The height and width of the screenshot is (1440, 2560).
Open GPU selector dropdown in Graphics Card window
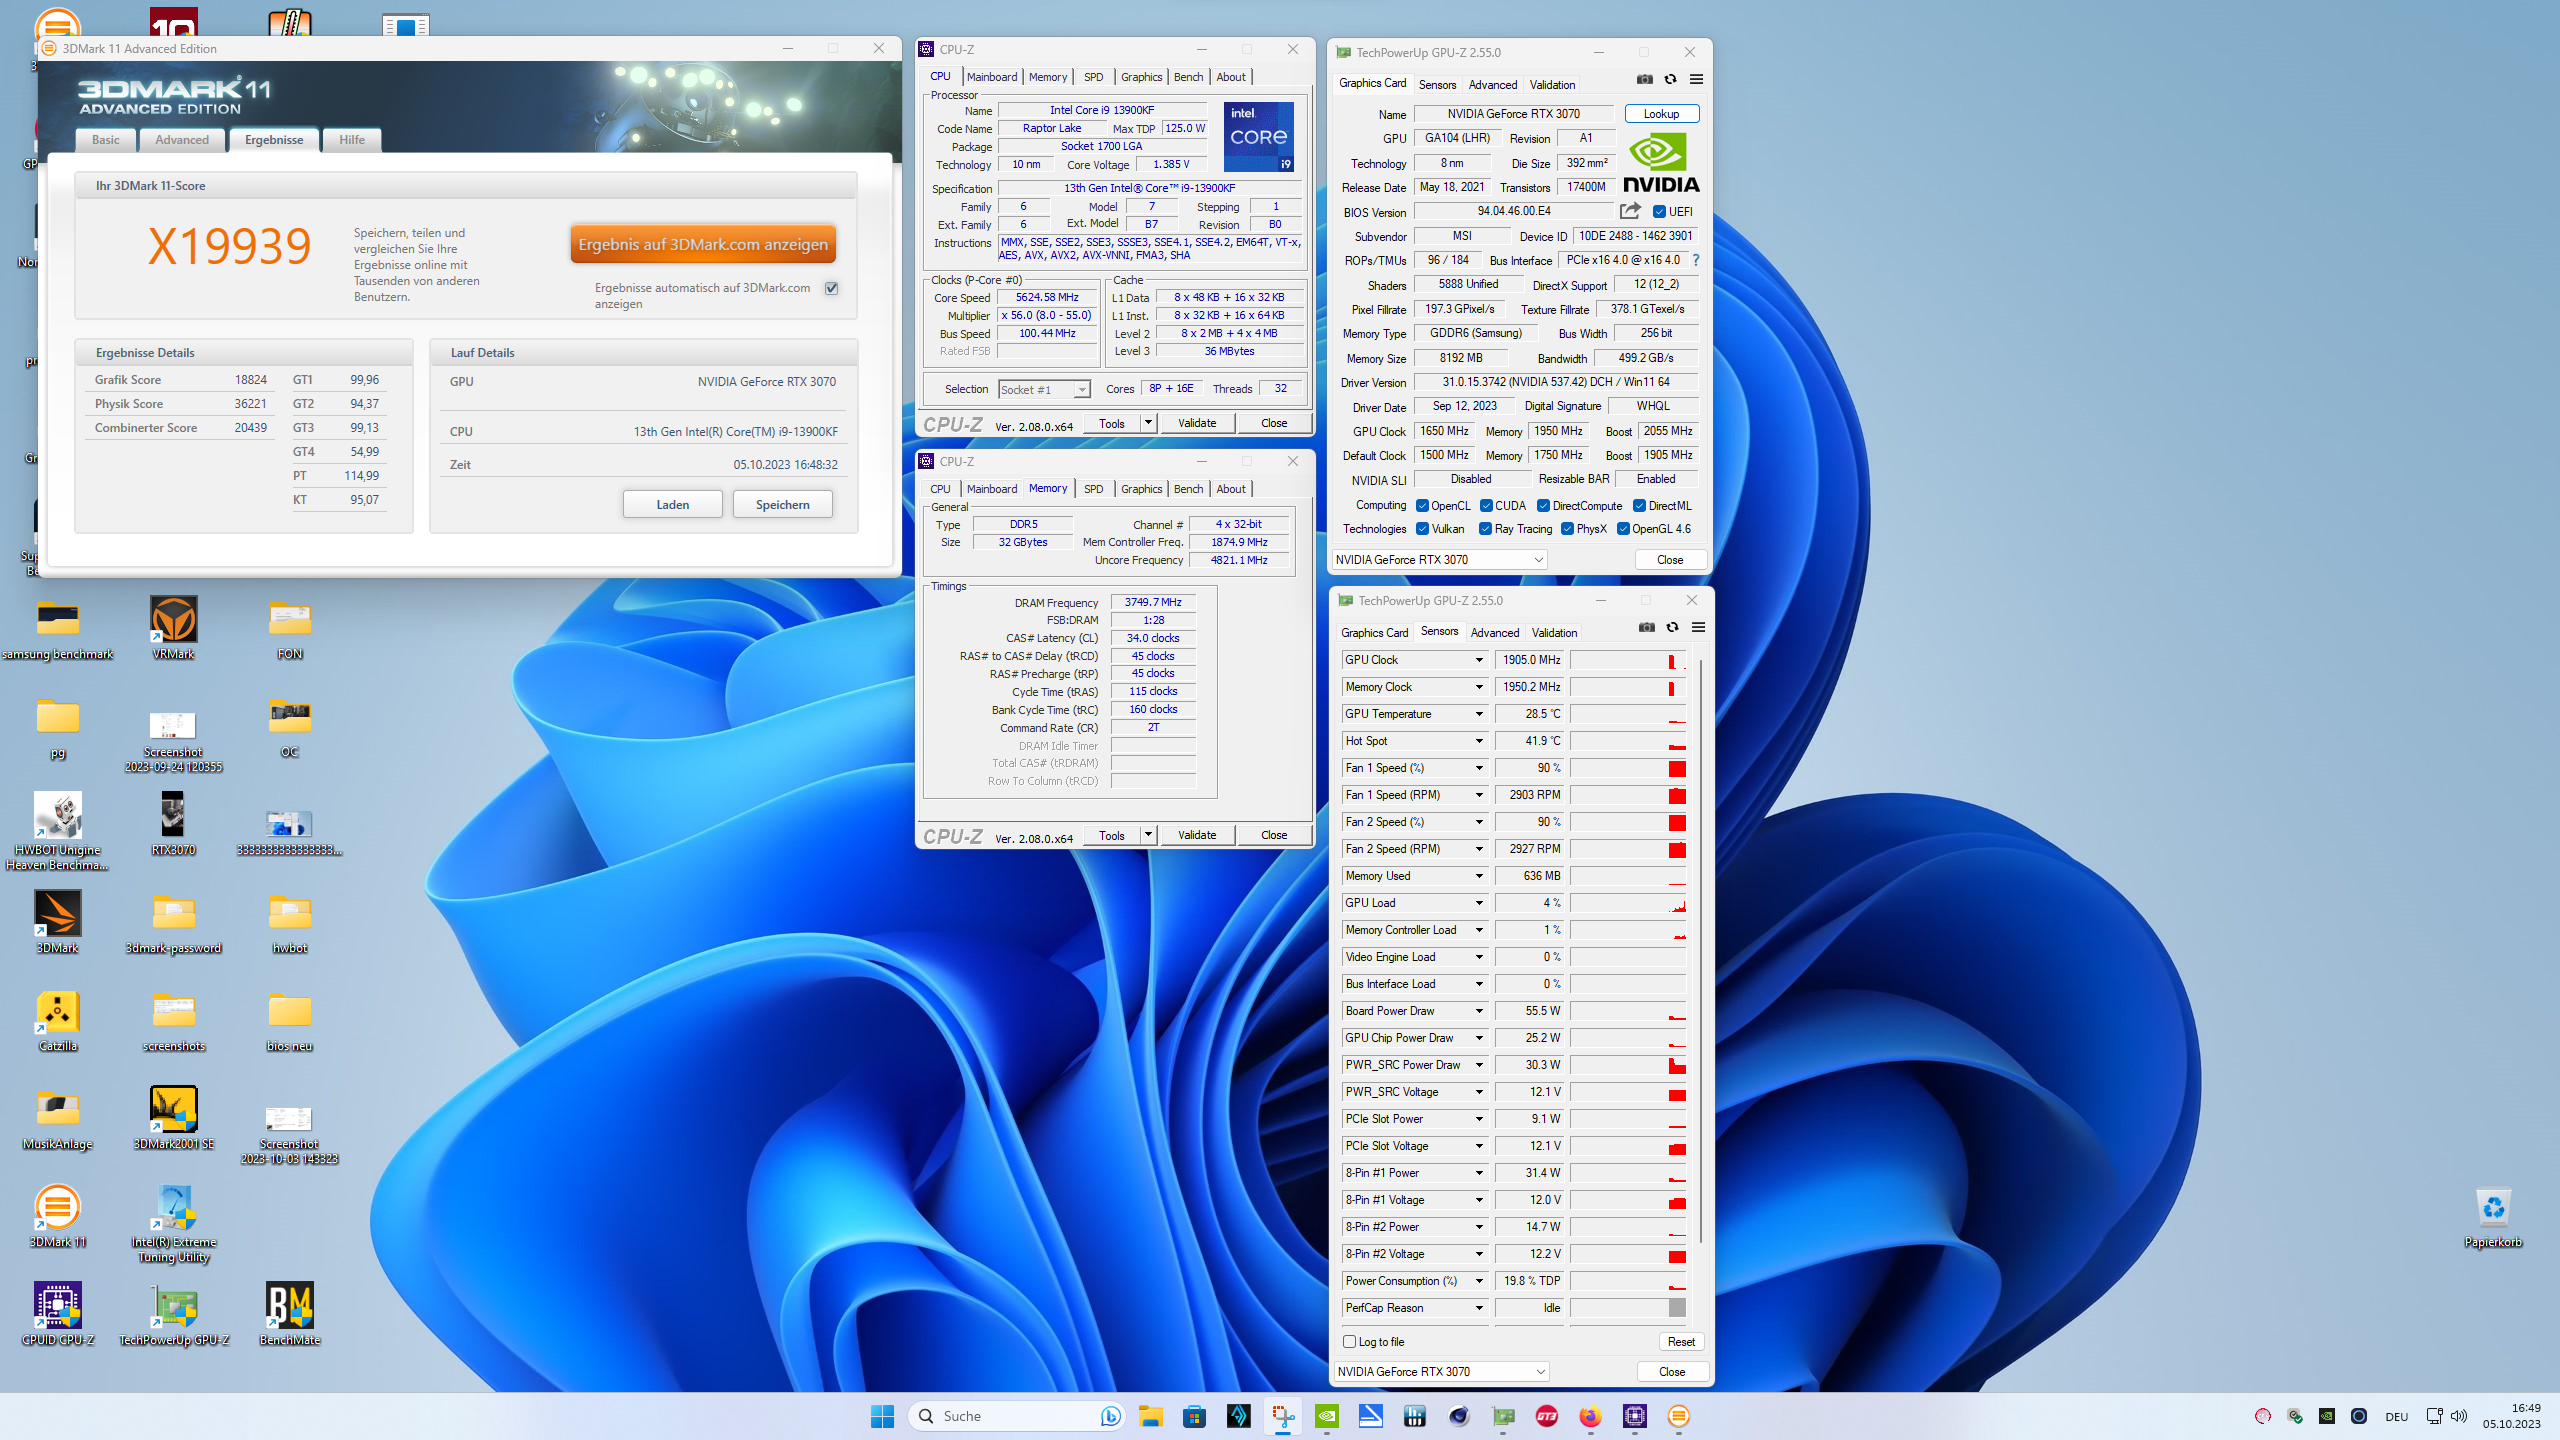[1440, 560]
